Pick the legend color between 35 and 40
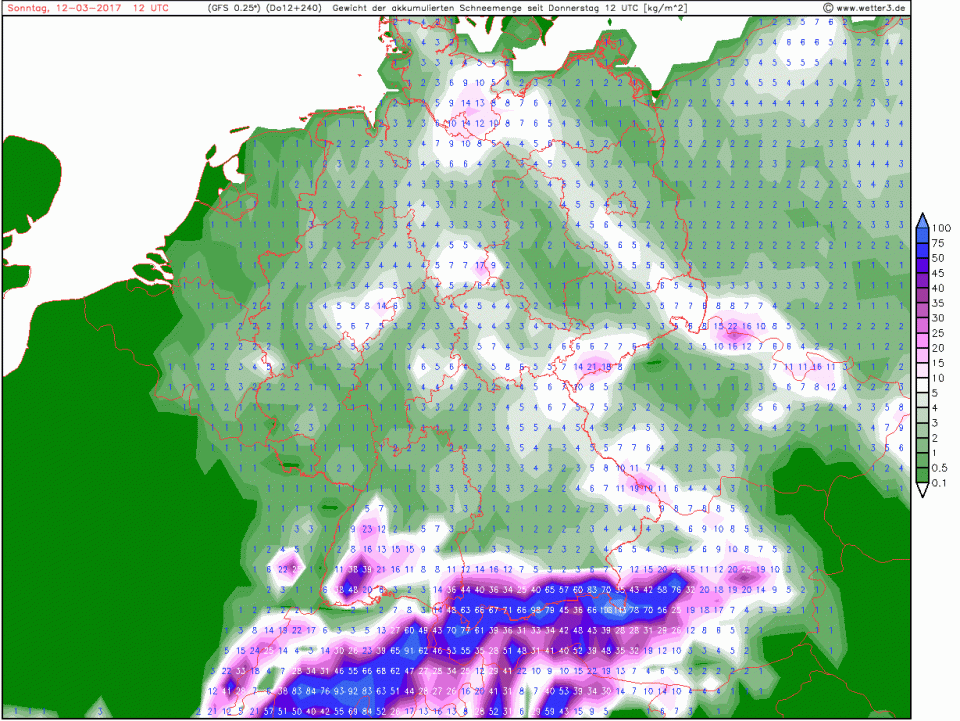This screenshot has height=721, width=960. [x=923, y=295]
